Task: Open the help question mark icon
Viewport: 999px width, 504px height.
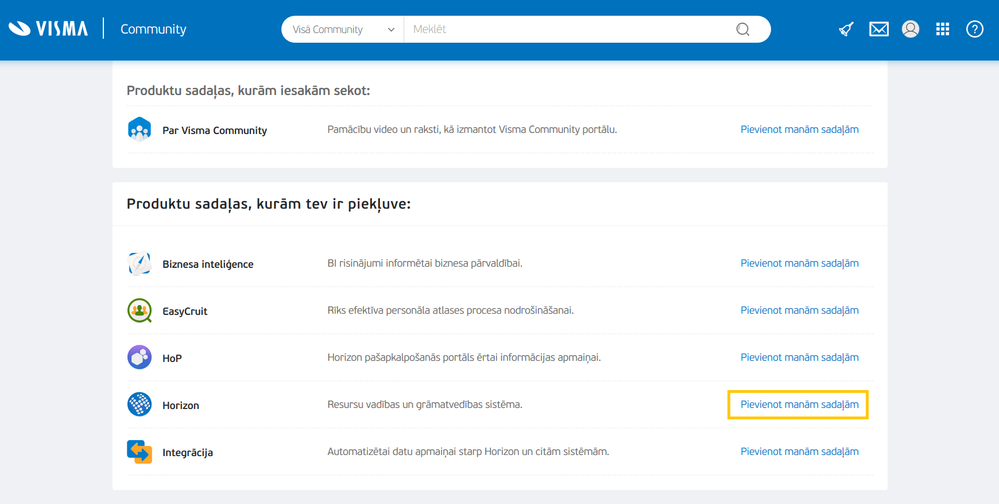Action: tap(975, 29)
